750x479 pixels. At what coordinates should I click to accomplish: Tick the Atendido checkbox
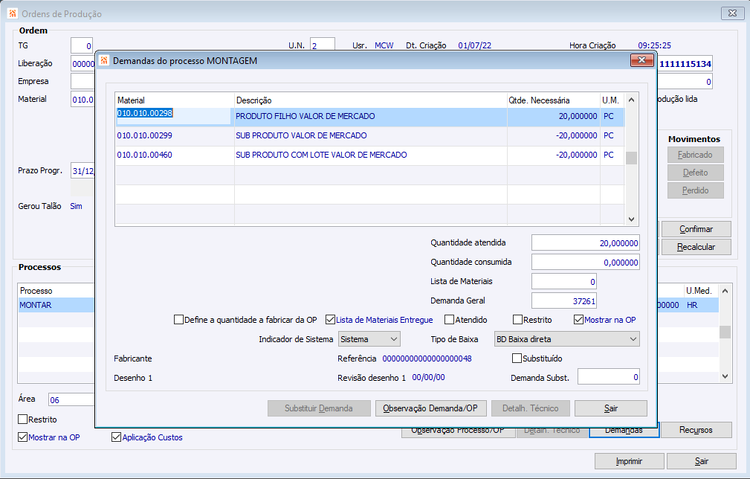pos(449,320)
